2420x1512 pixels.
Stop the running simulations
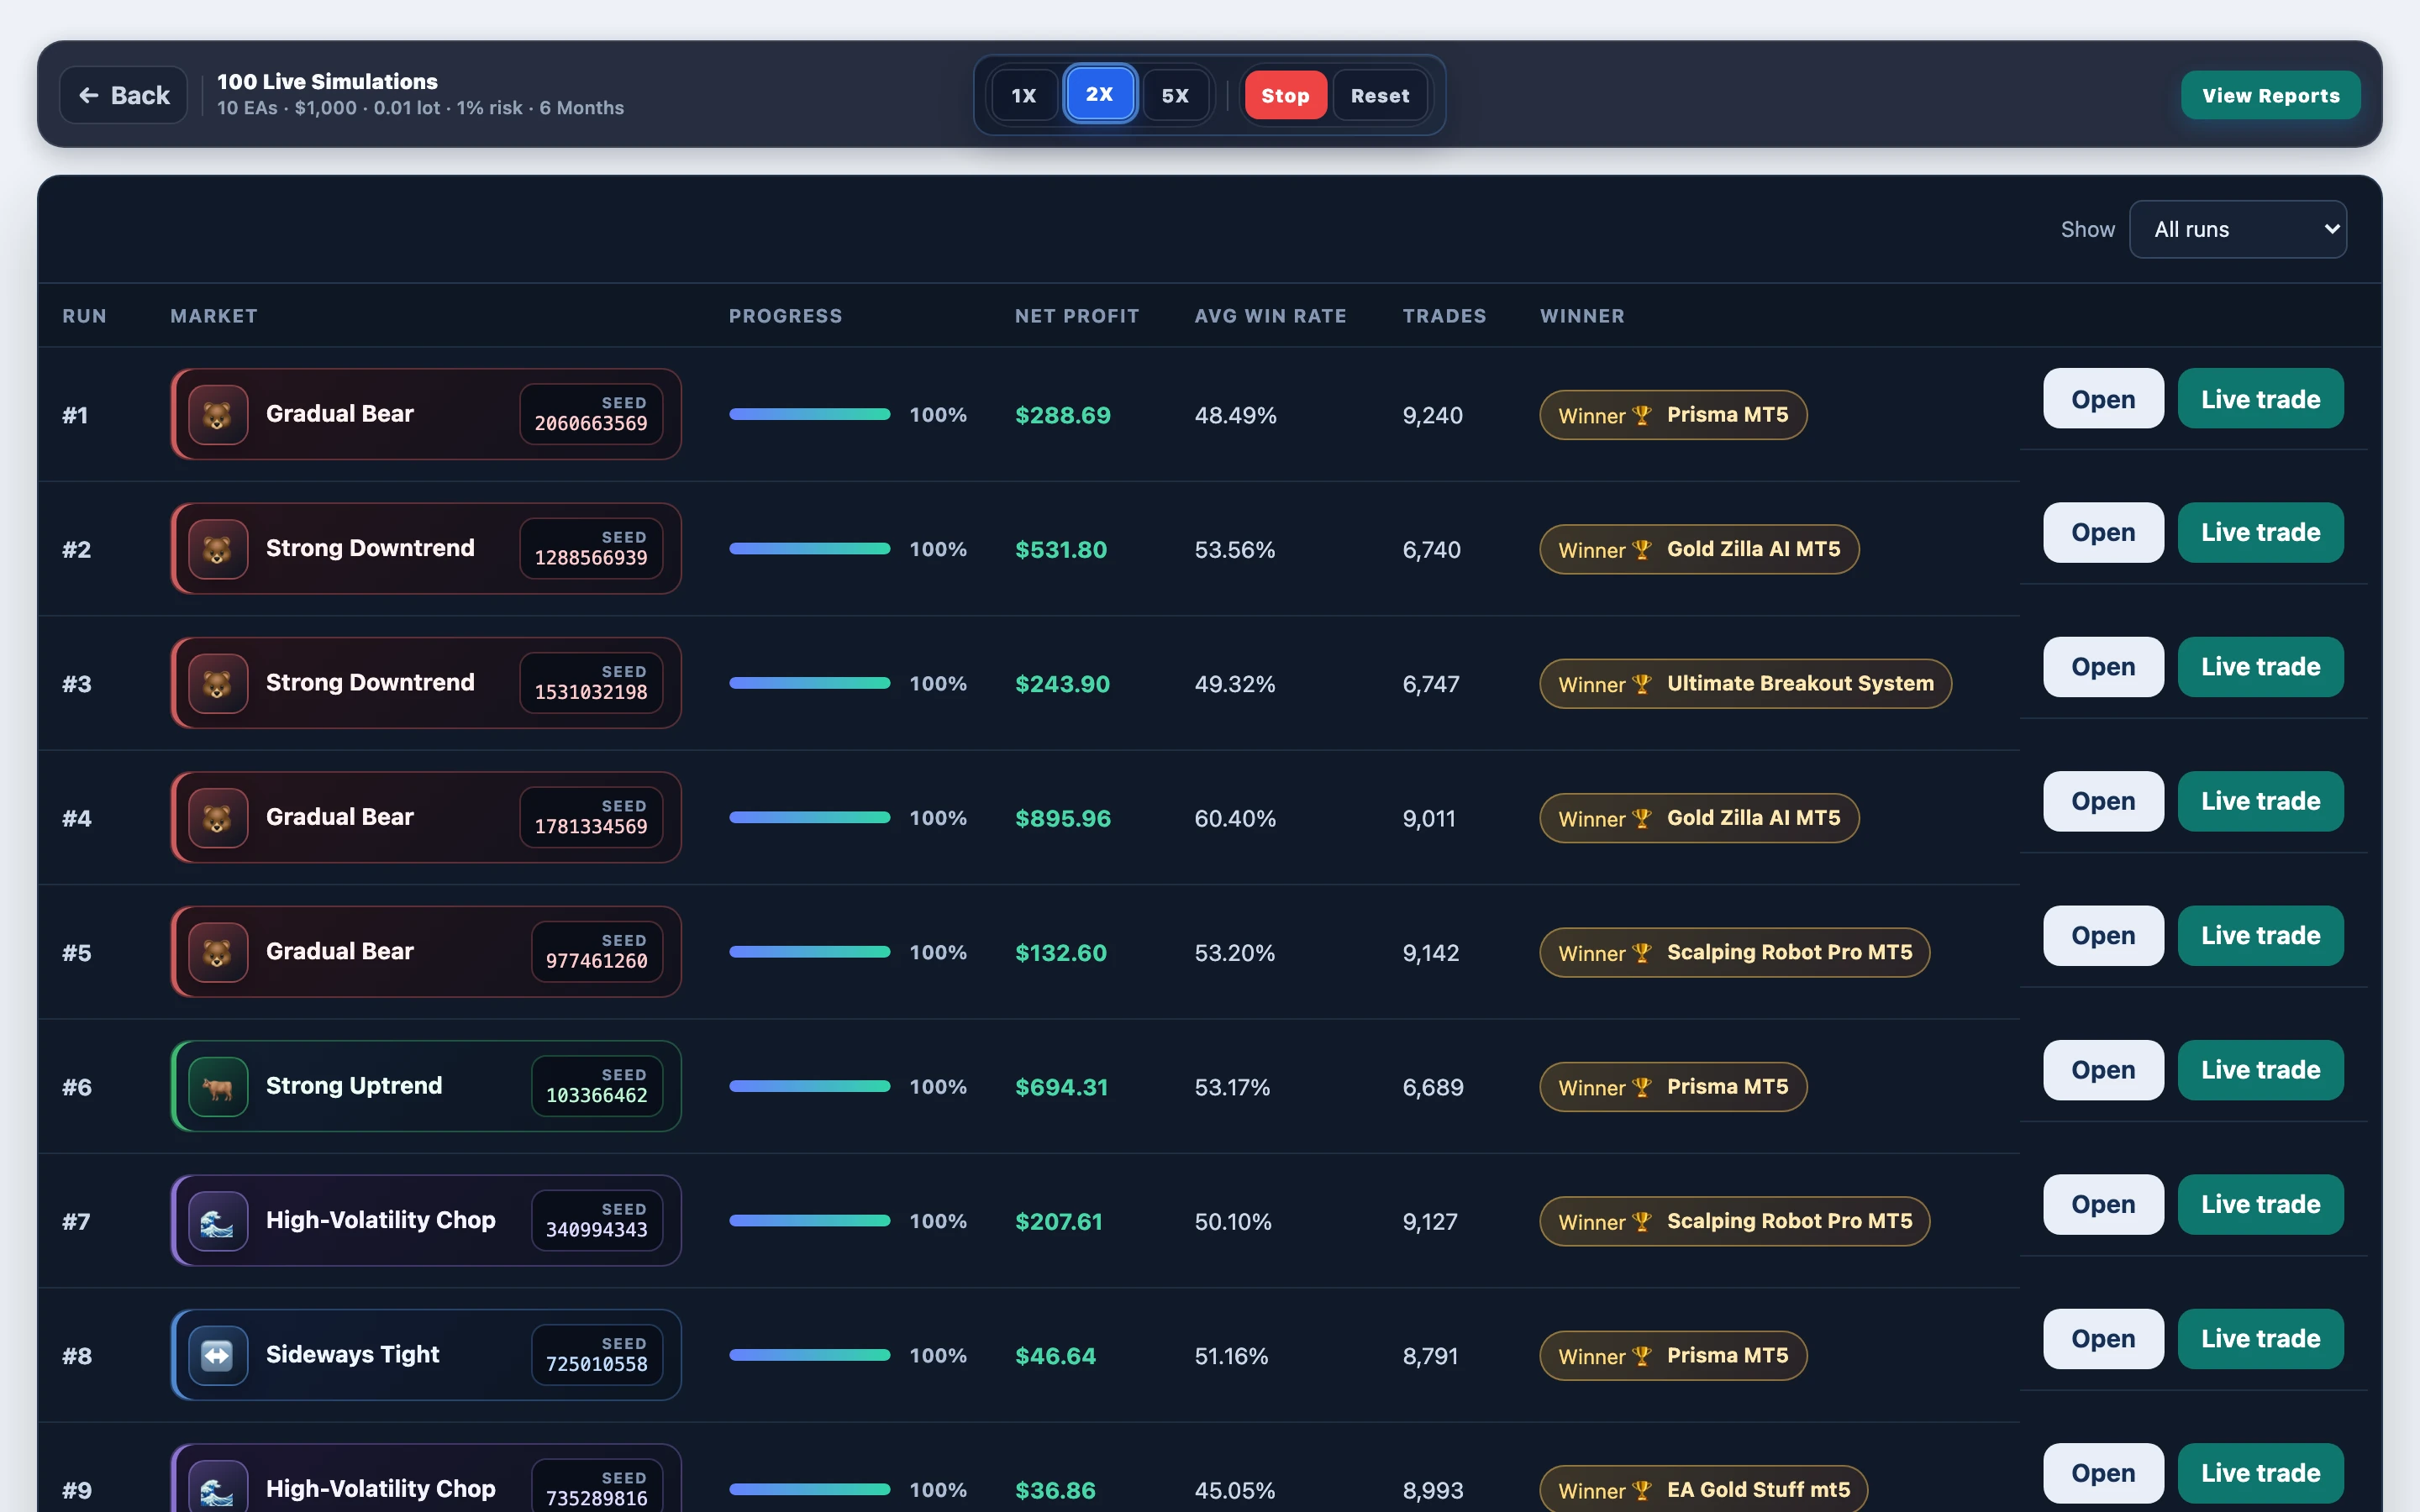point(1285,95)
